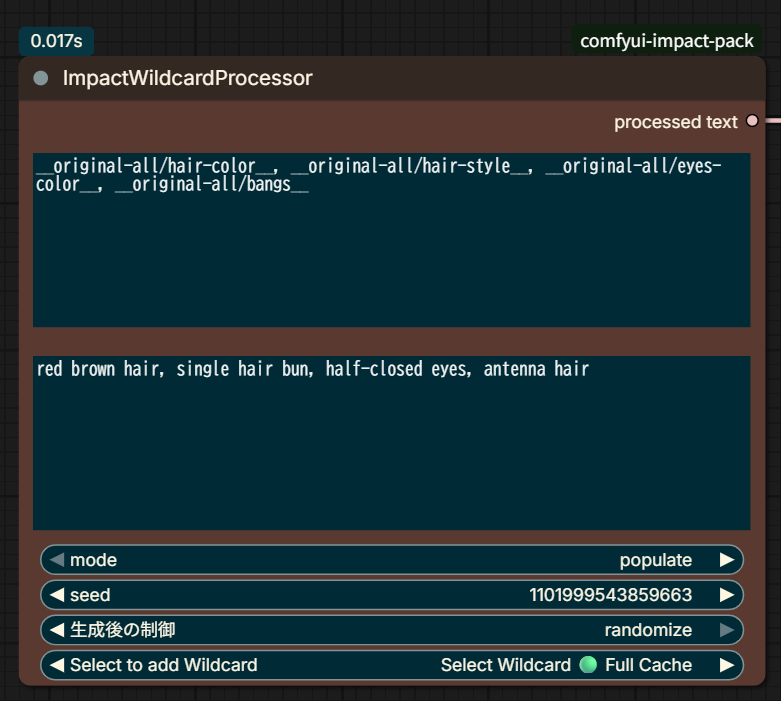781x701 pixels.
Task: Click into the wildcard prompt text box
Action: tap(391, 240)
